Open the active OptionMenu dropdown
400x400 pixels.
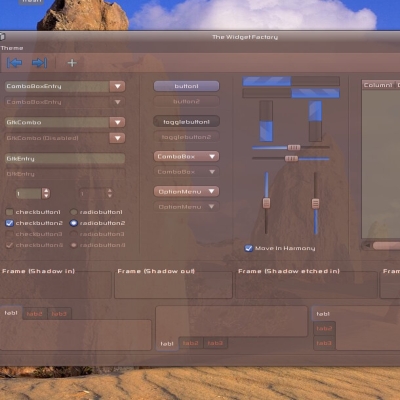coord(186,191)
